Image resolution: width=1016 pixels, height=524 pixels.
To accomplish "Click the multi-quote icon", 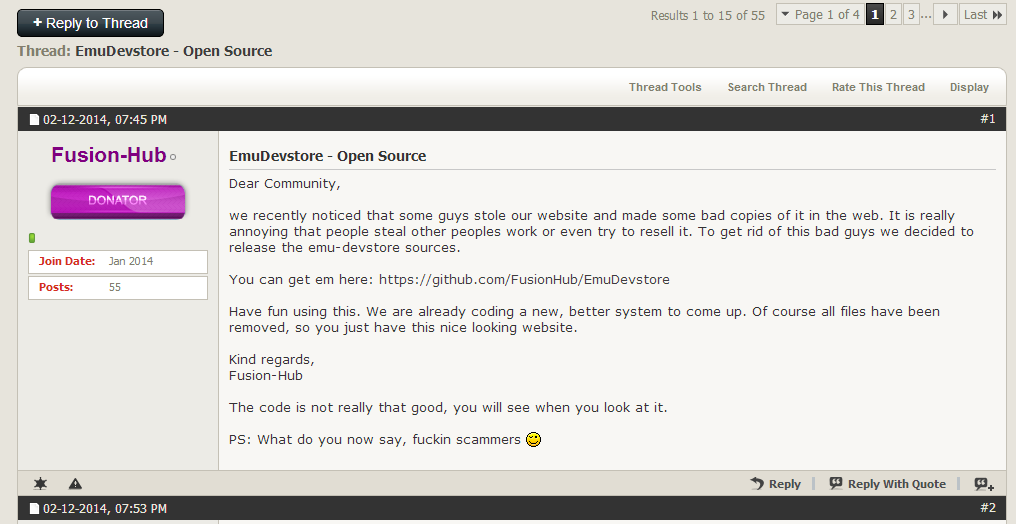I will pos(984,484).
